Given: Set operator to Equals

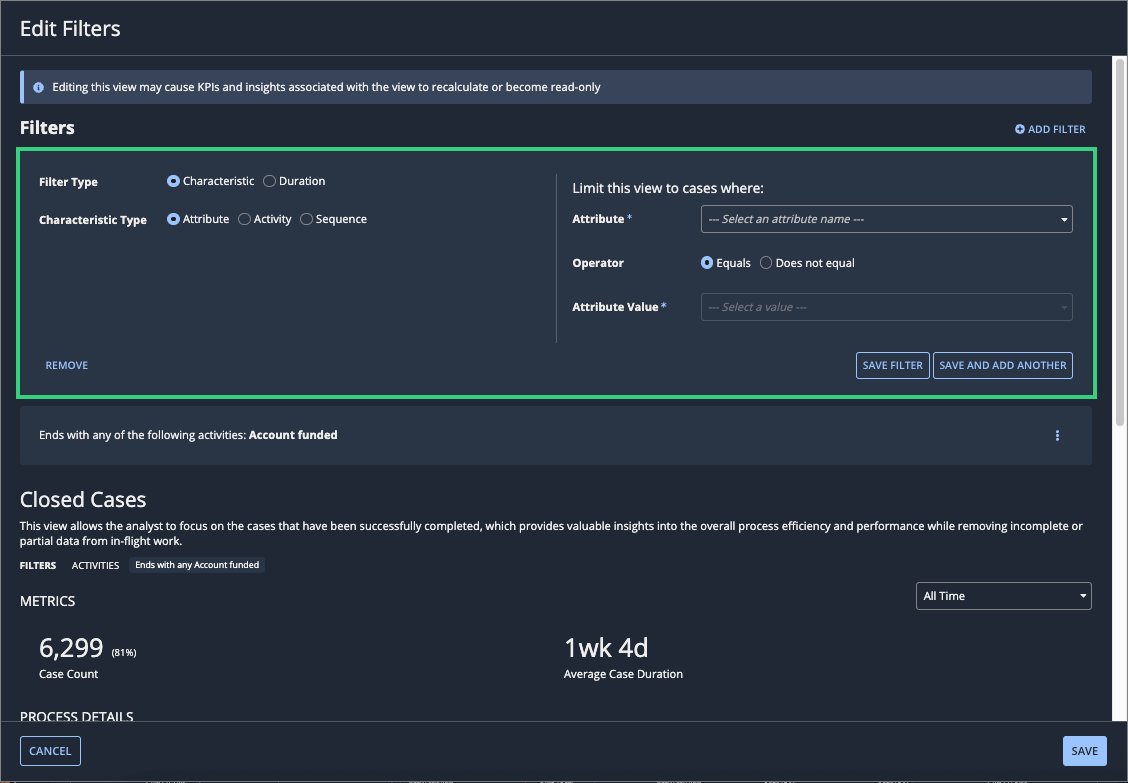Looking at the screenshot, I should (707, 263).
